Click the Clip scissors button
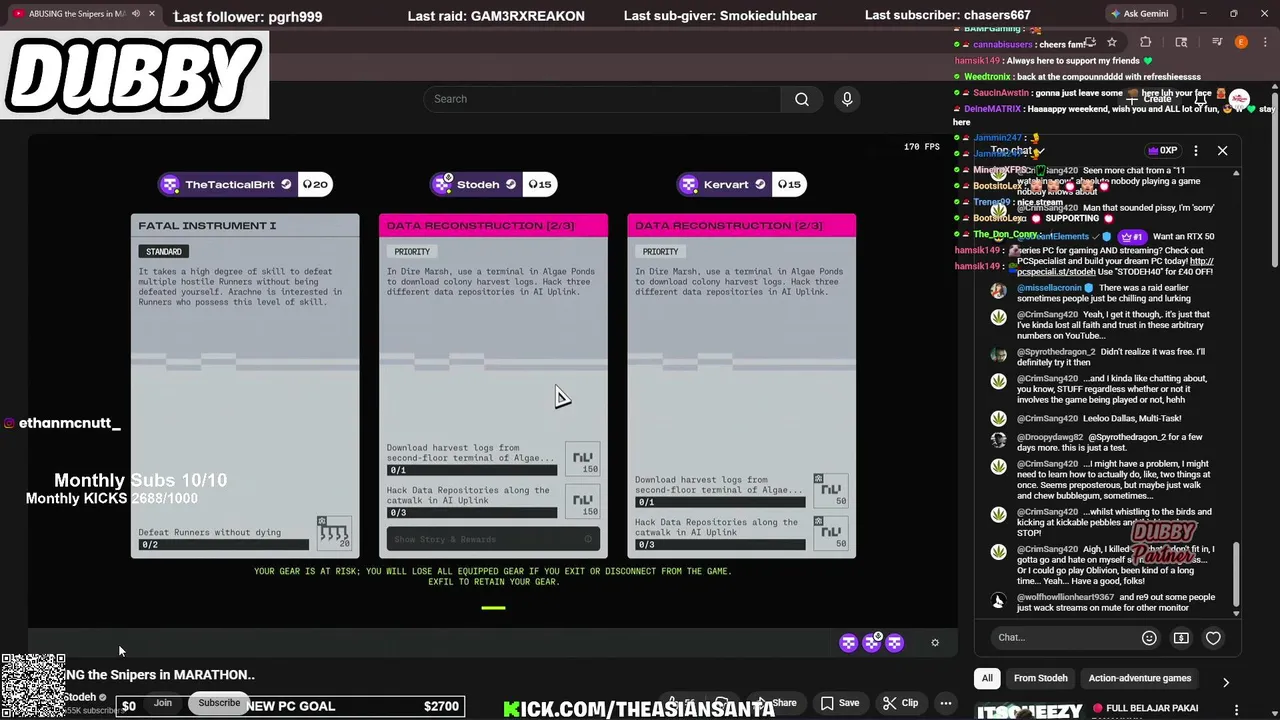 (x=900, y=703)
